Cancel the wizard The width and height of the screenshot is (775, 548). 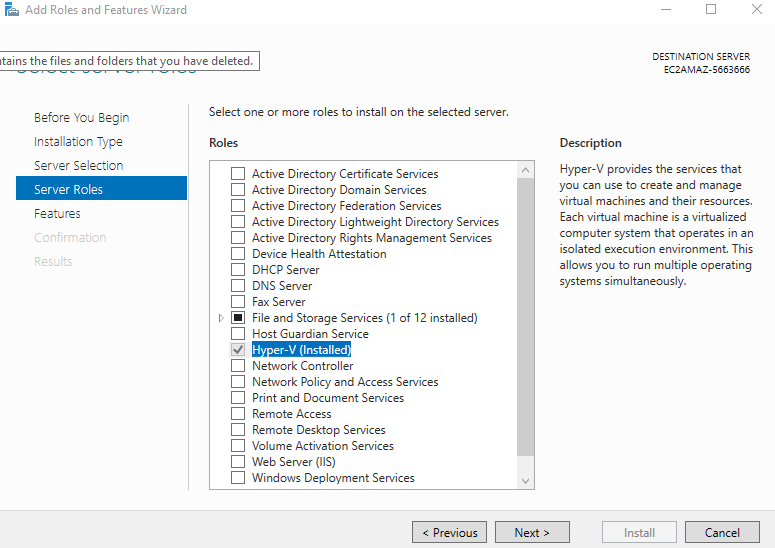pyautogui.click(x=722, y=532)
